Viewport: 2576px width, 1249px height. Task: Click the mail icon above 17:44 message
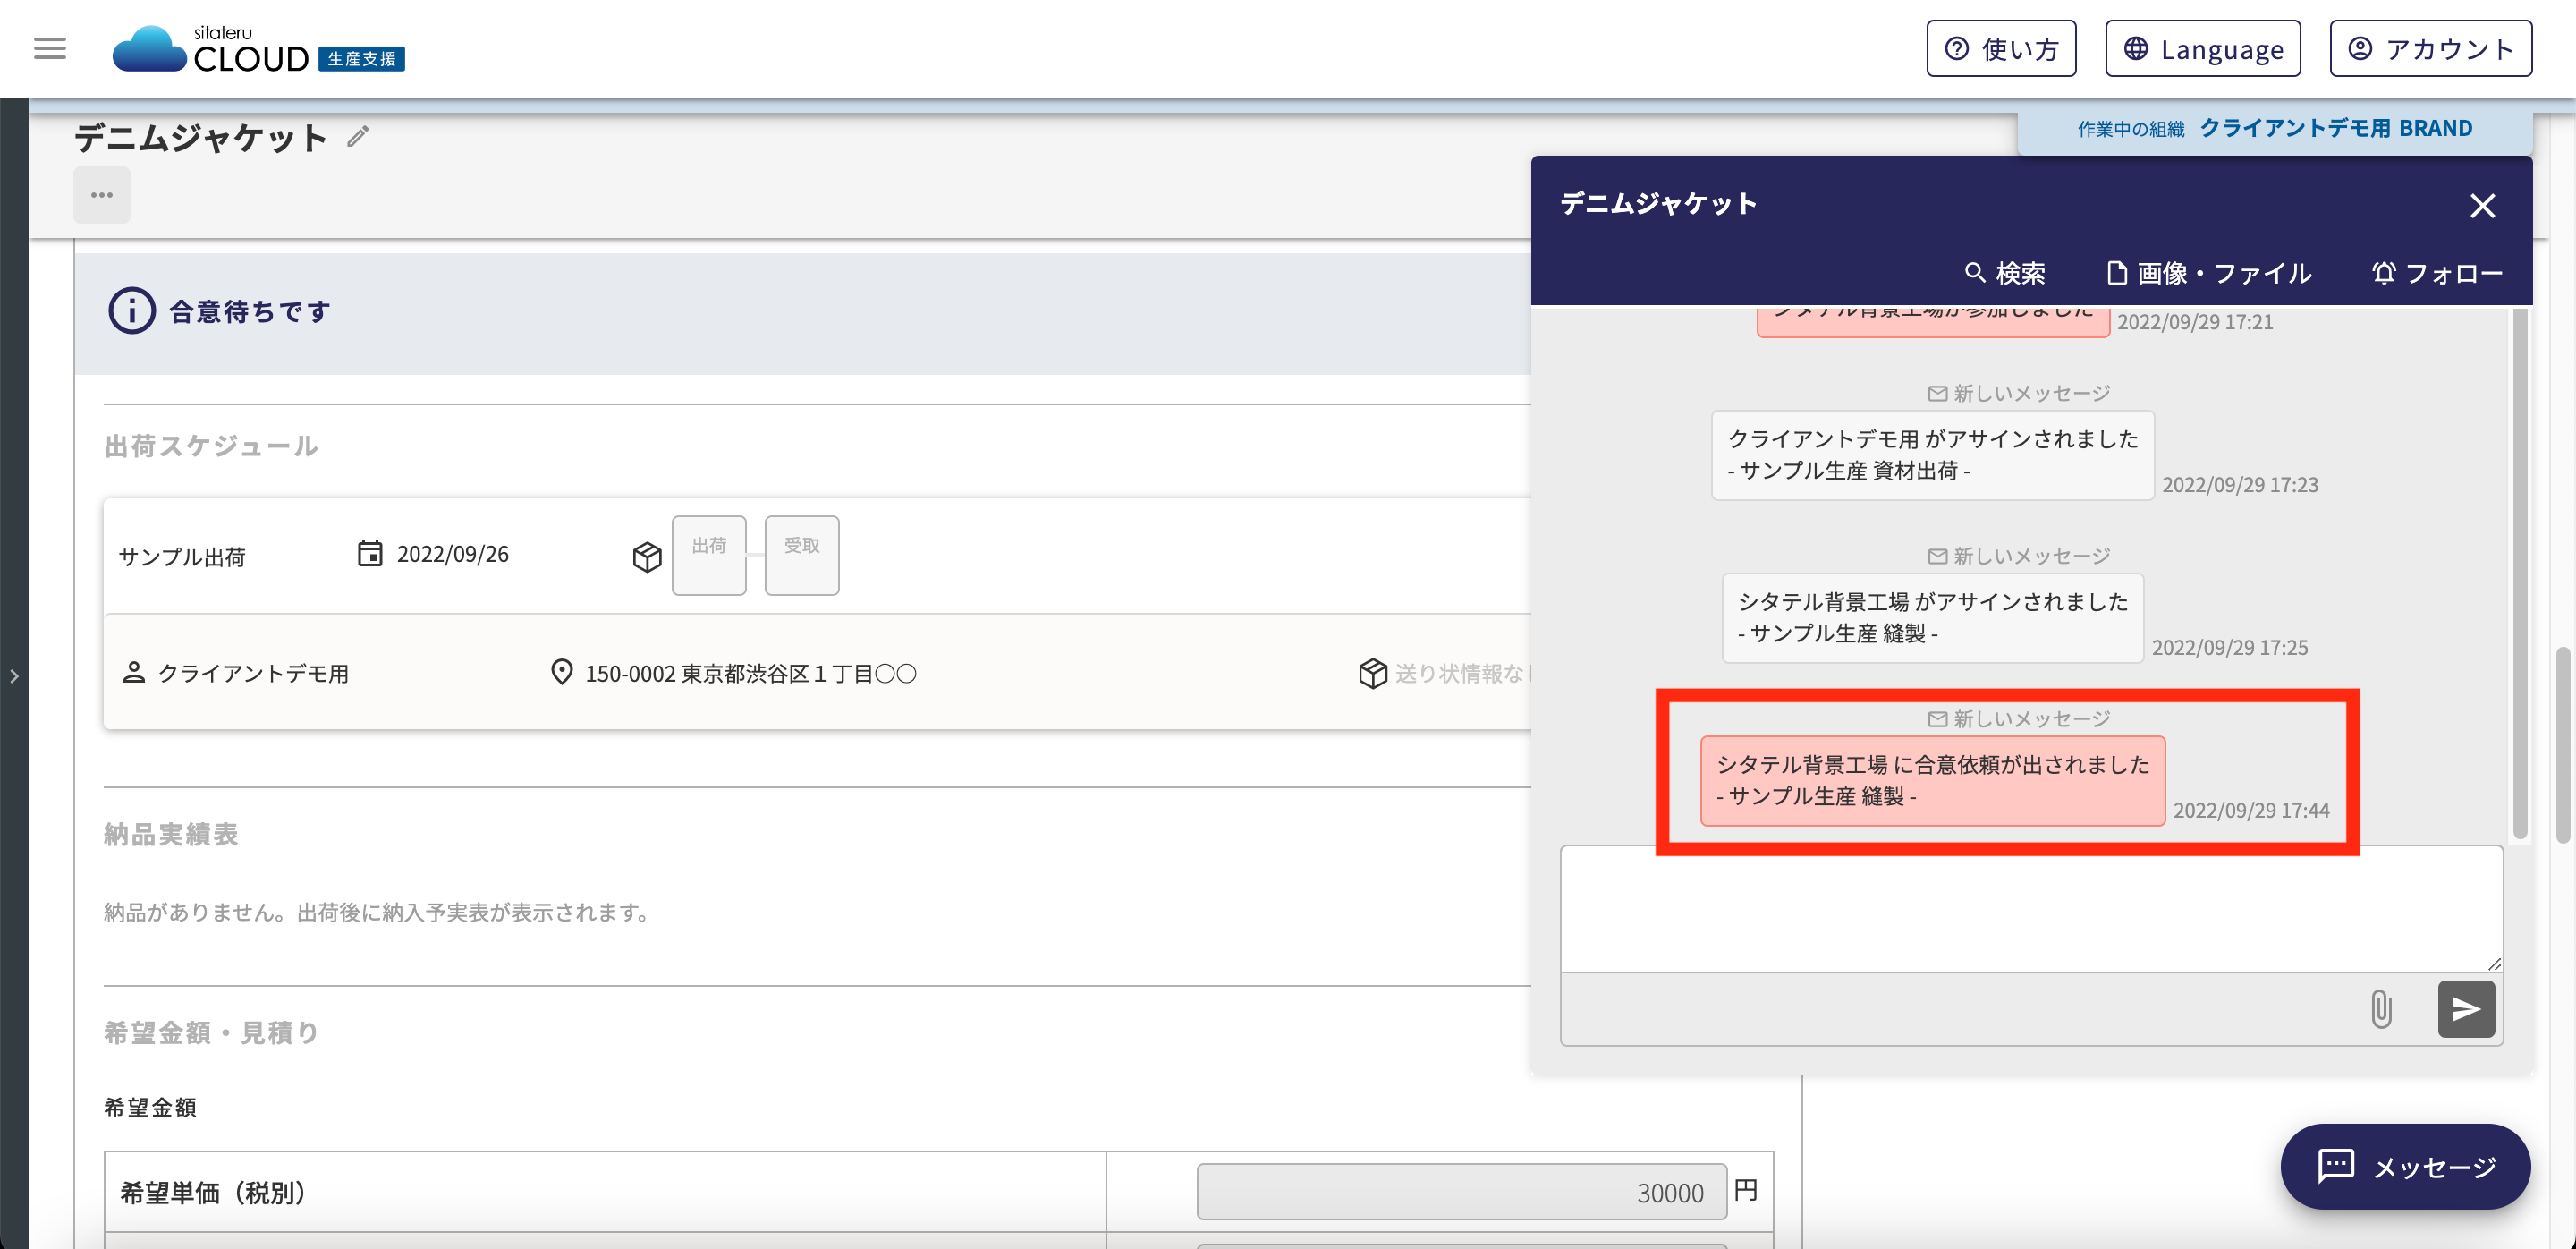[1937, 718]
